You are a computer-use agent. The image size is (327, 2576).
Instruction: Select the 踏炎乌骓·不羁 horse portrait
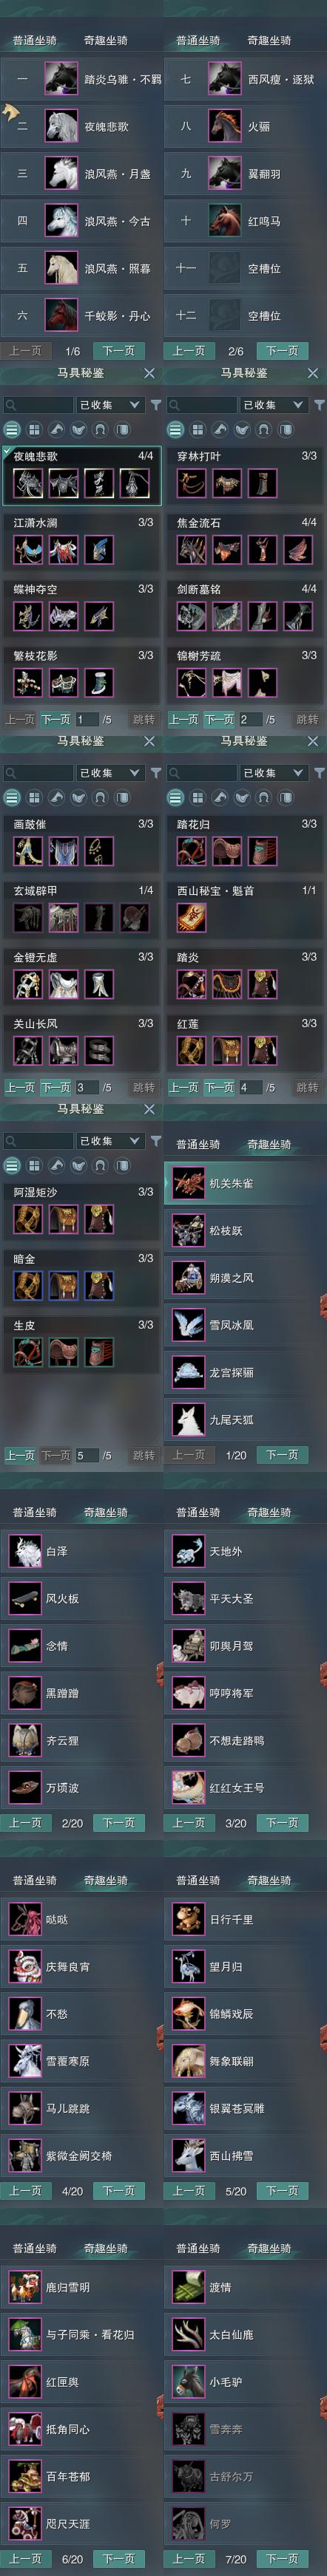coord(61,79)
